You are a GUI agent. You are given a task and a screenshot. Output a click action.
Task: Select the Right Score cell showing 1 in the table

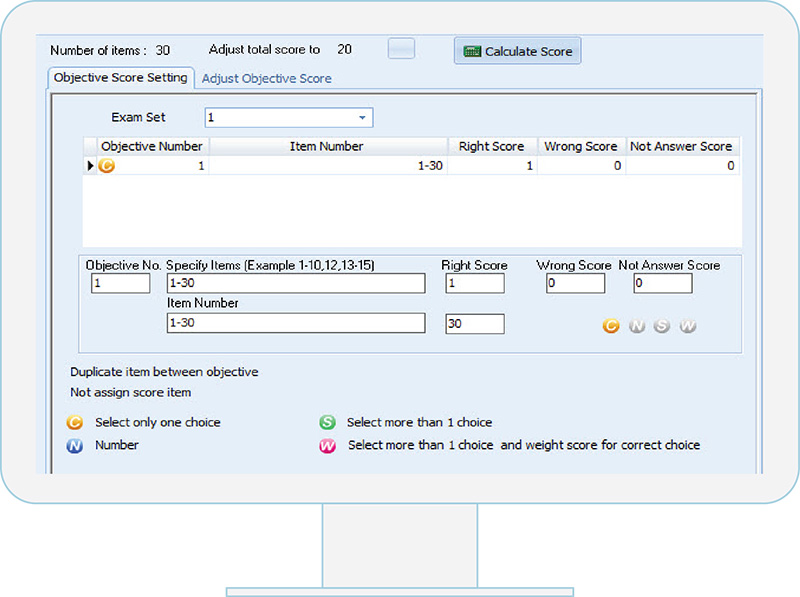click(492, 166)
